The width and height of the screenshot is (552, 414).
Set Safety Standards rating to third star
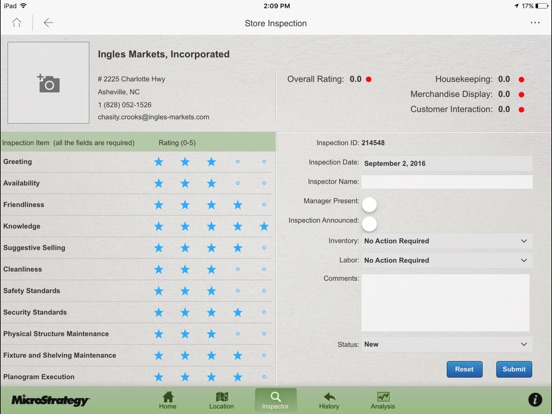point(211,291)
